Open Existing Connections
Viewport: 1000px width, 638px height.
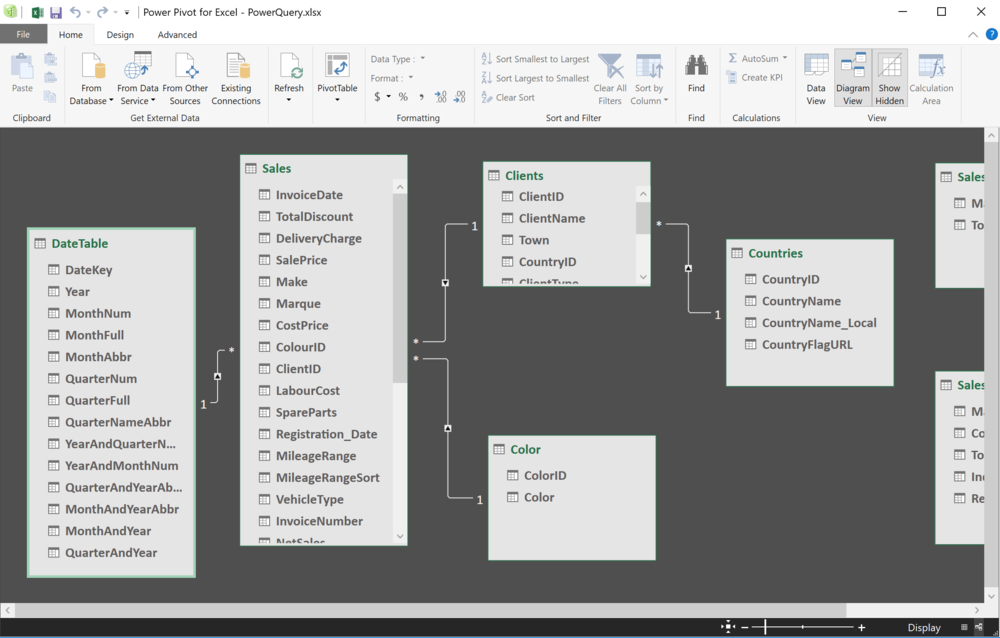pyautogui.click(x=236, y=77)
